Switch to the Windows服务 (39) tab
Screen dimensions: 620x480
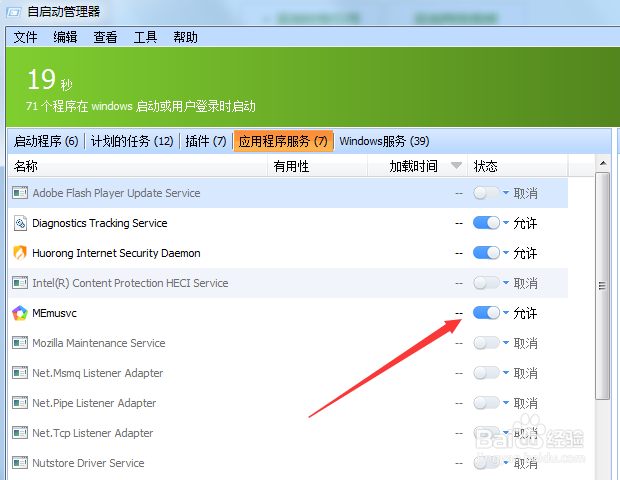tap(384, 141)
